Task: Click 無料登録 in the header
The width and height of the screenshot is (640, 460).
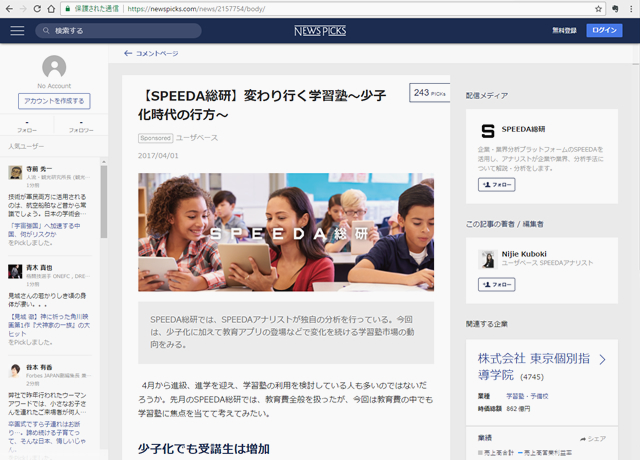Action: [564, 31]
